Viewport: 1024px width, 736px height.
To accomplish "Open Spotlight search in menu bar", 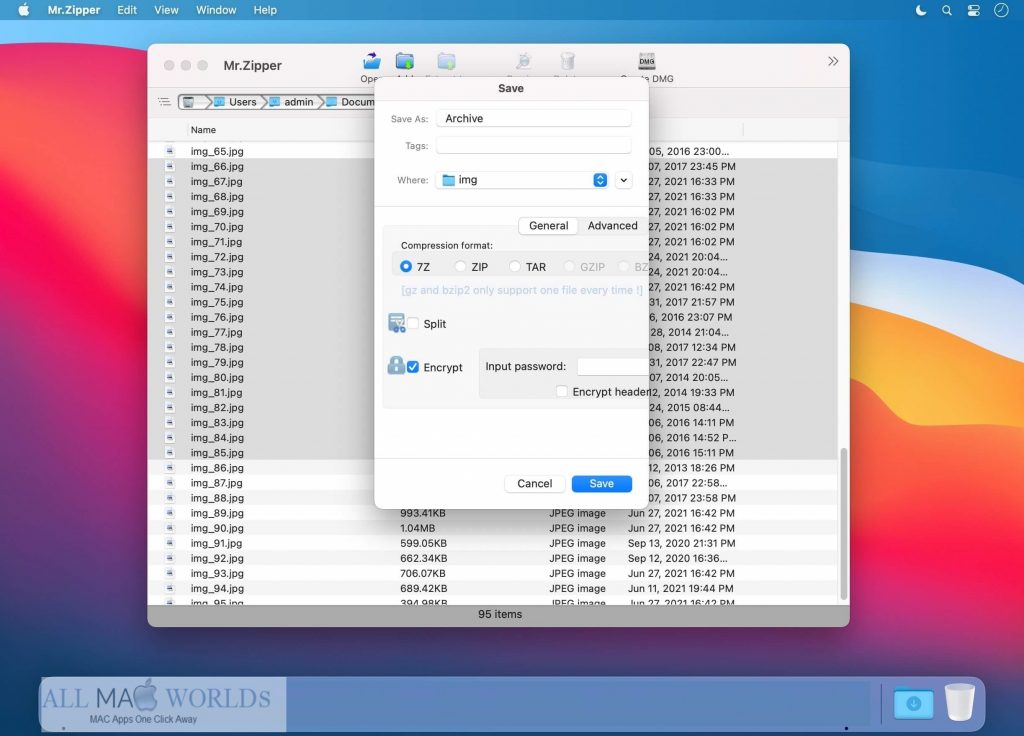I will tap(947, 10).
